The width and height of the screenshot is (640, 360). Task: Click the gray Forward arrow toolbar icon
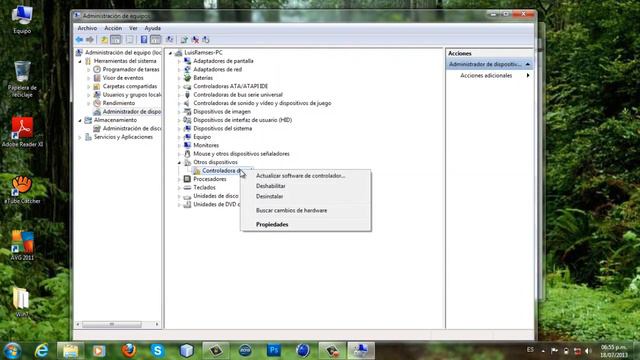pos(90,40)
